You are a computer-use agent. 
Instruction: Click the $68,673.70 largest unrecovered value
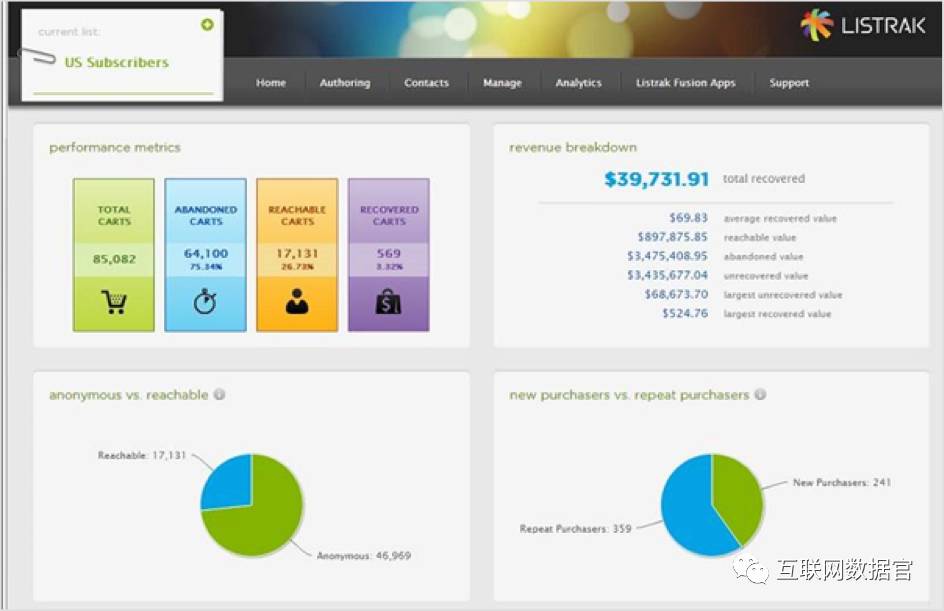click(676, 294)
